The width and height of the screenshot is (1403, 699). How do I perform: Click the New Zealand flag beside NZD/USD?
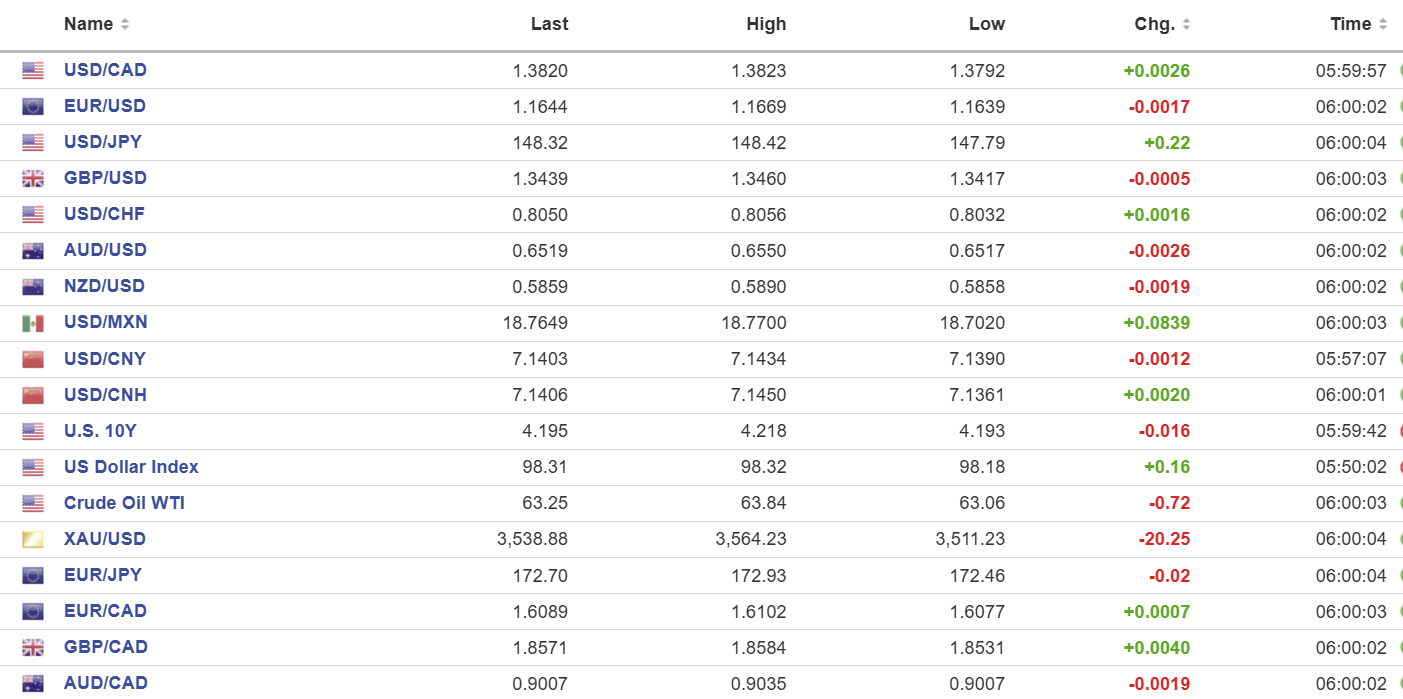(33, 287)
